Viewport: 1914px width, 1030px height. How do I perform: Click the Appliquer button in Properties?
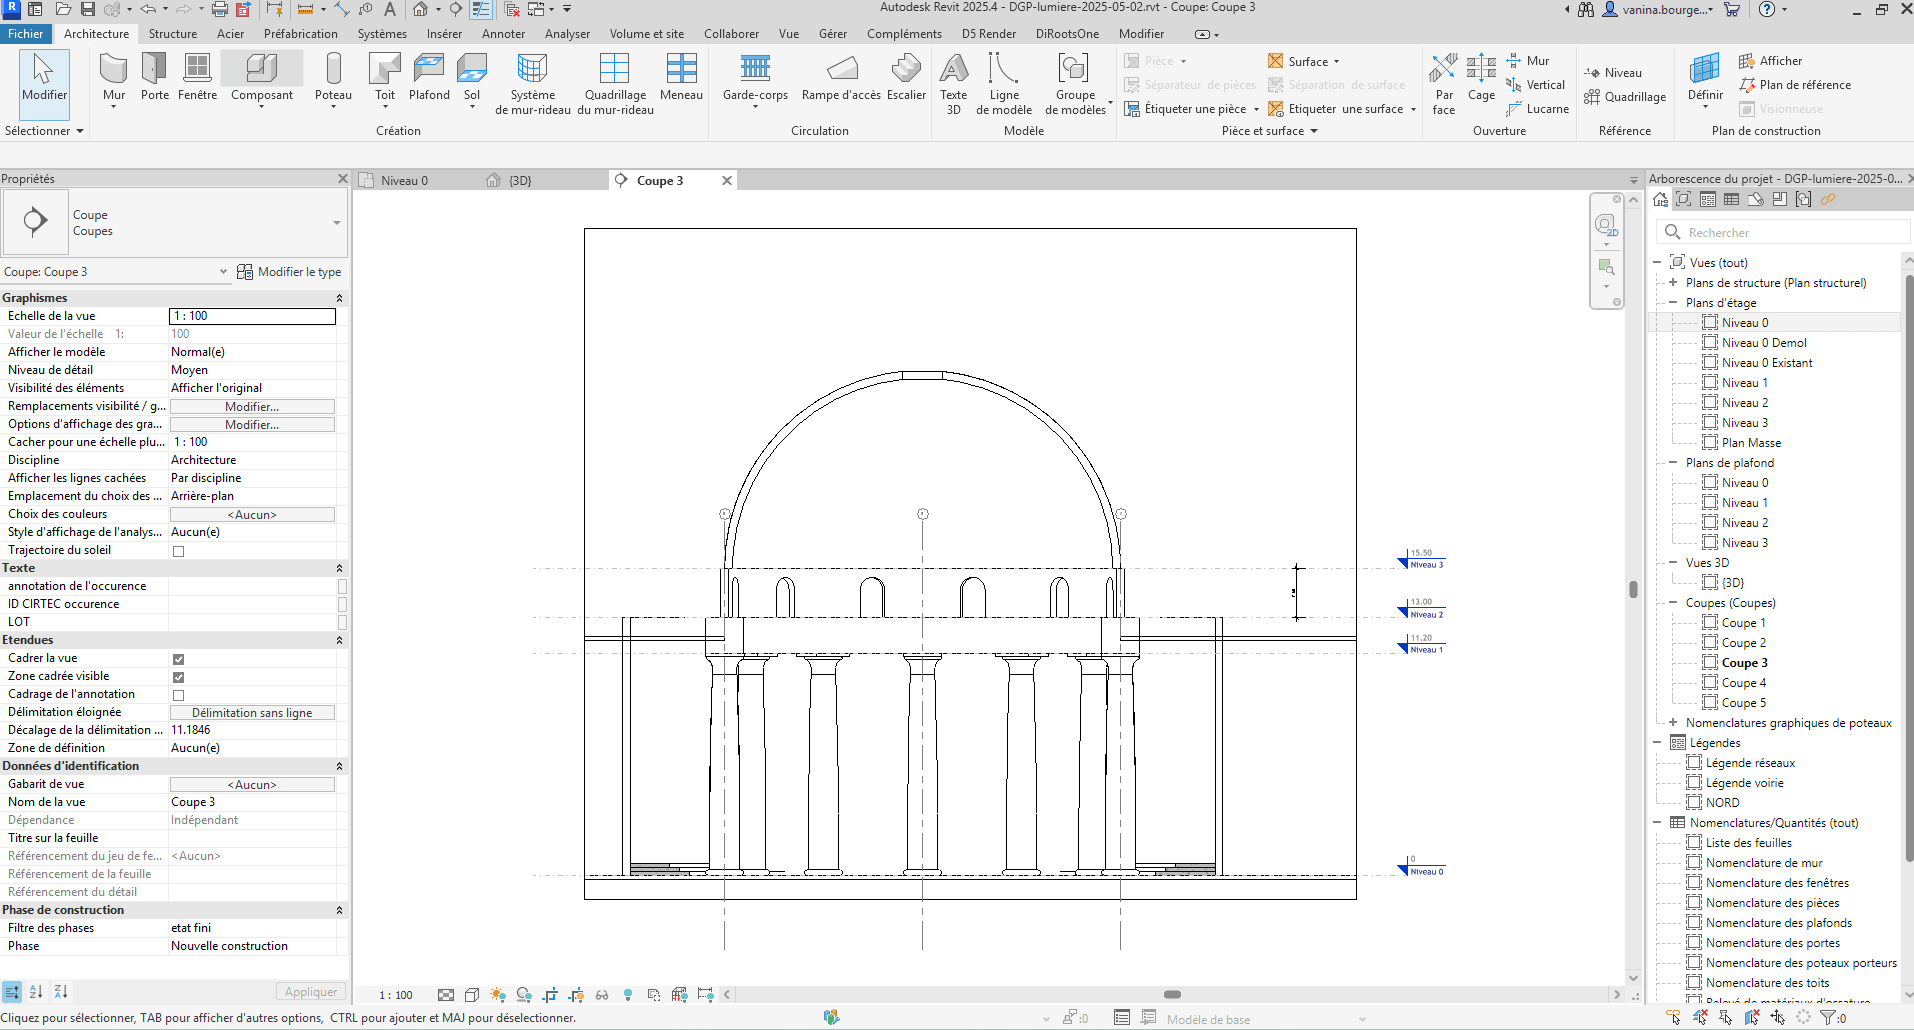[311, 992]
